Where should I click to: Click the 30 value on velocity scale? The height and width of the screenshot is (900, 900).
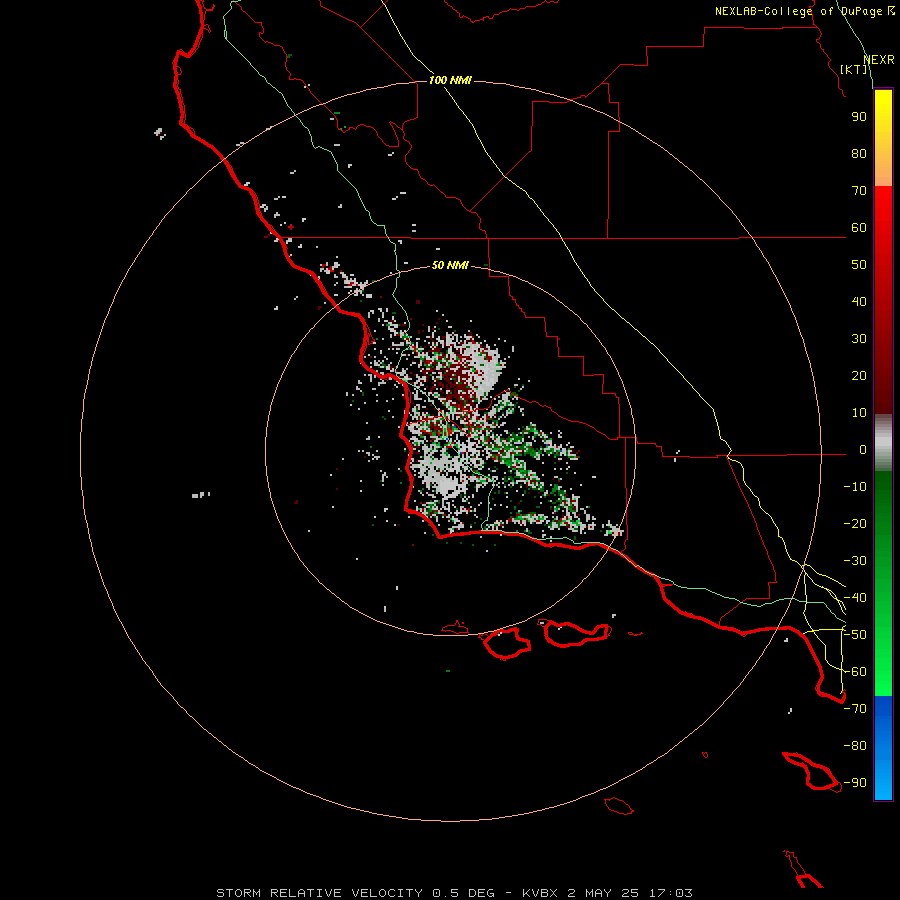tap(859, 339)
